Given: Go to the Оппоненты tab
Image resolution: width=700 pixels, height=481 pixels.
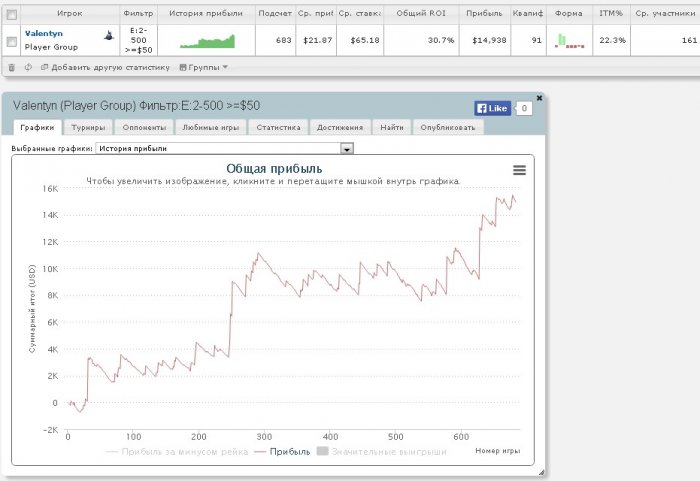Looking at the screenshot, I should (144, 128).
